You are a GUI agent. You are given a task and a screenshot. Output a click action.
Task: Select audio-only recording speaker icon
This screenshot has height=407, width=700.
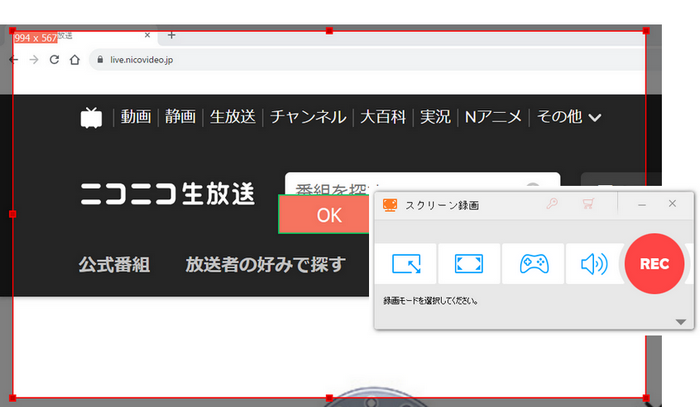594,264
